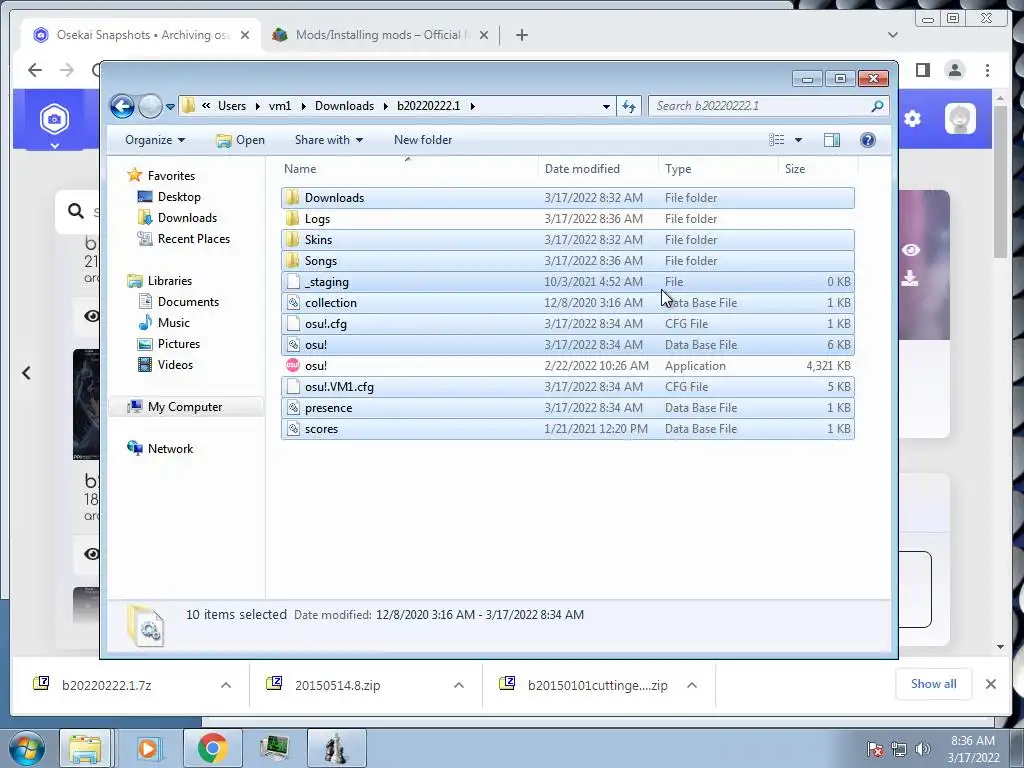Screen dimensions: 1024x768
Task: Expand the arrow after b20220222.1 breadcrumb
Action: pos(472,106)
